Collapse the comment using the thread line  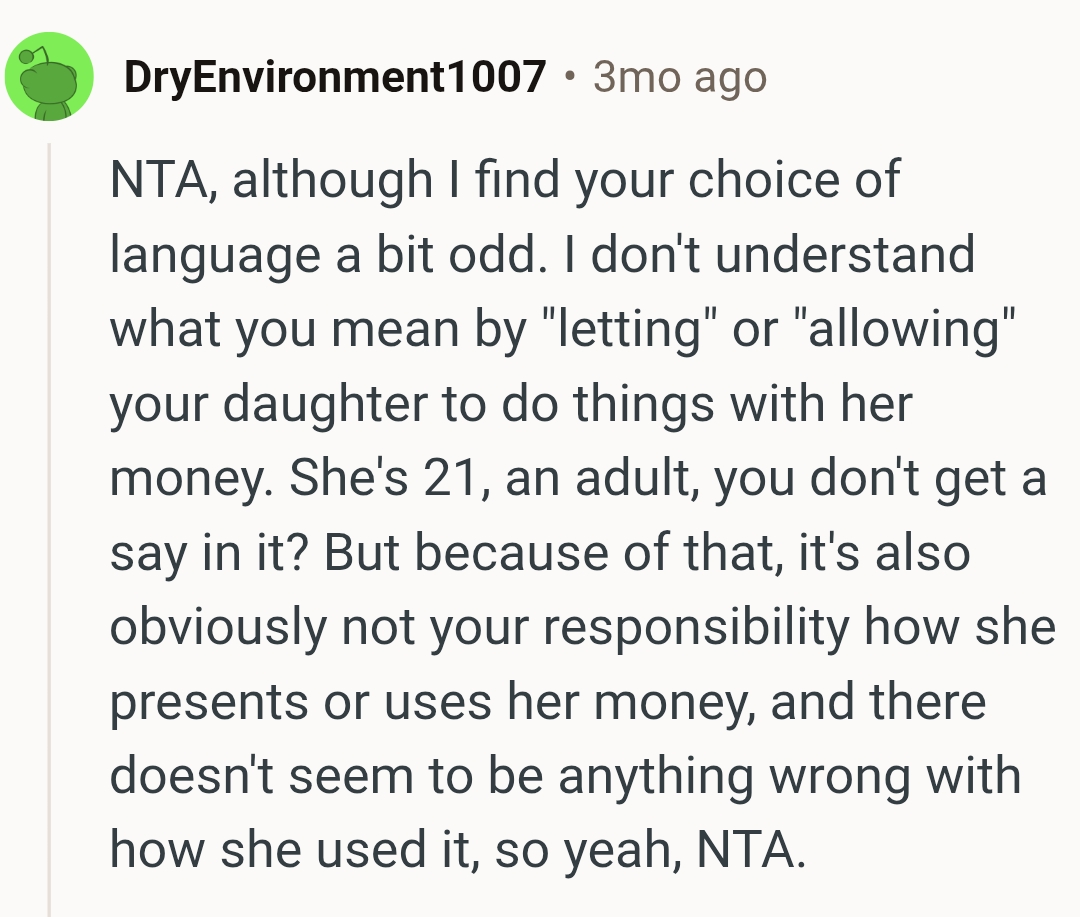click(x=48, y=530)
